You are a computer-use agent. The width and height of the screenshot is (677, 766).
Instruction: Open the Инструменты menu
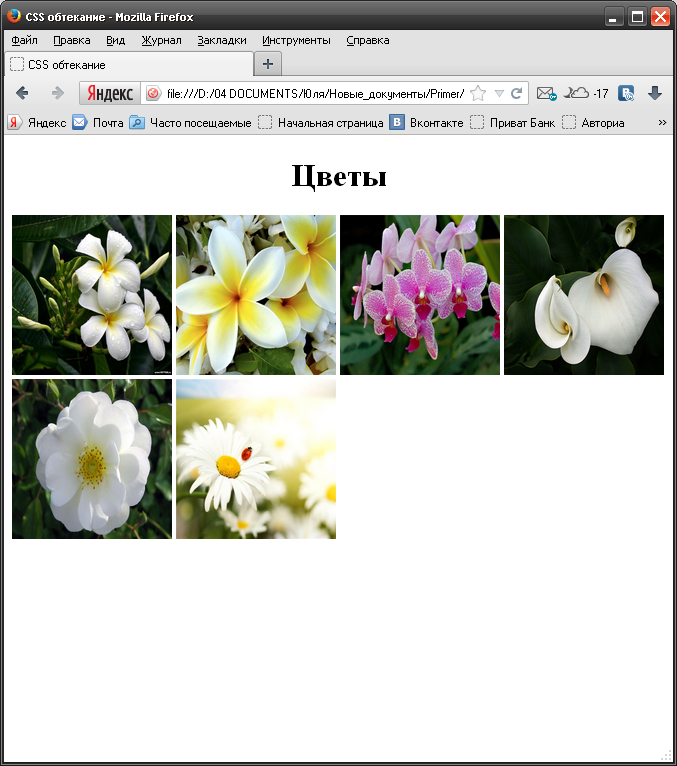[296, 40]
